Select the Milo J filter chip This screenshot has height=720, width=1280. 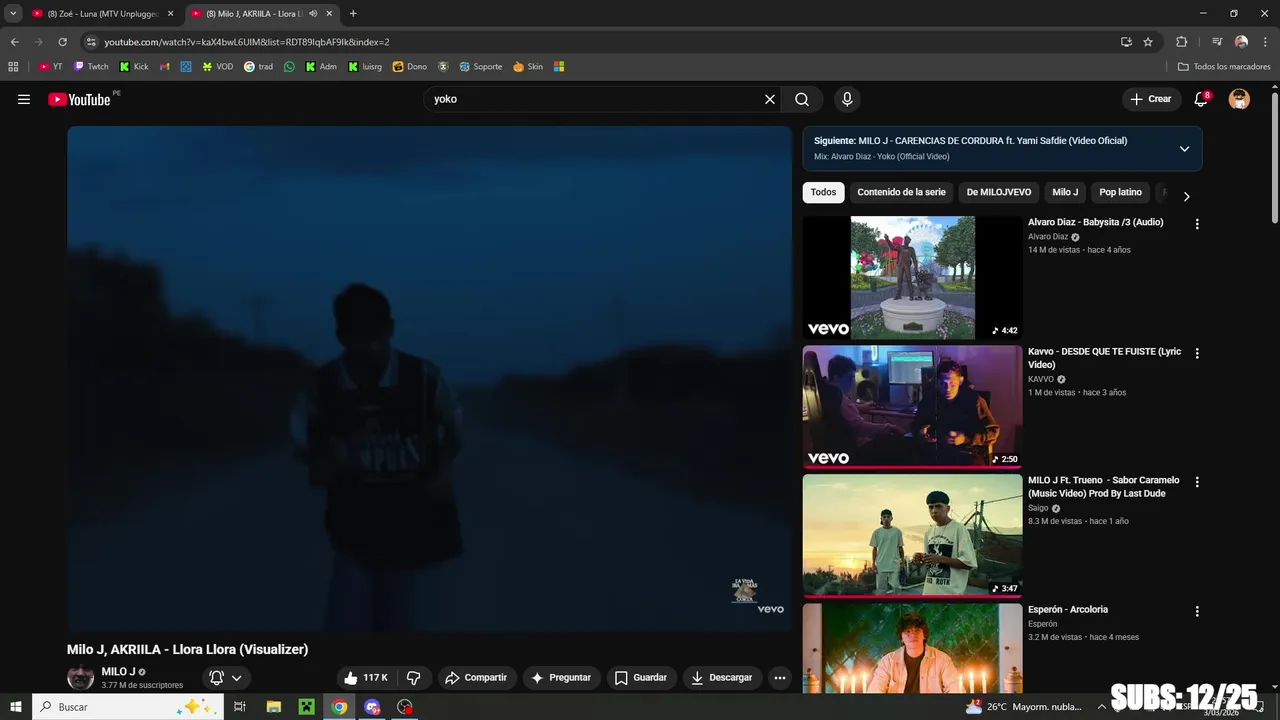[1065, 192]
